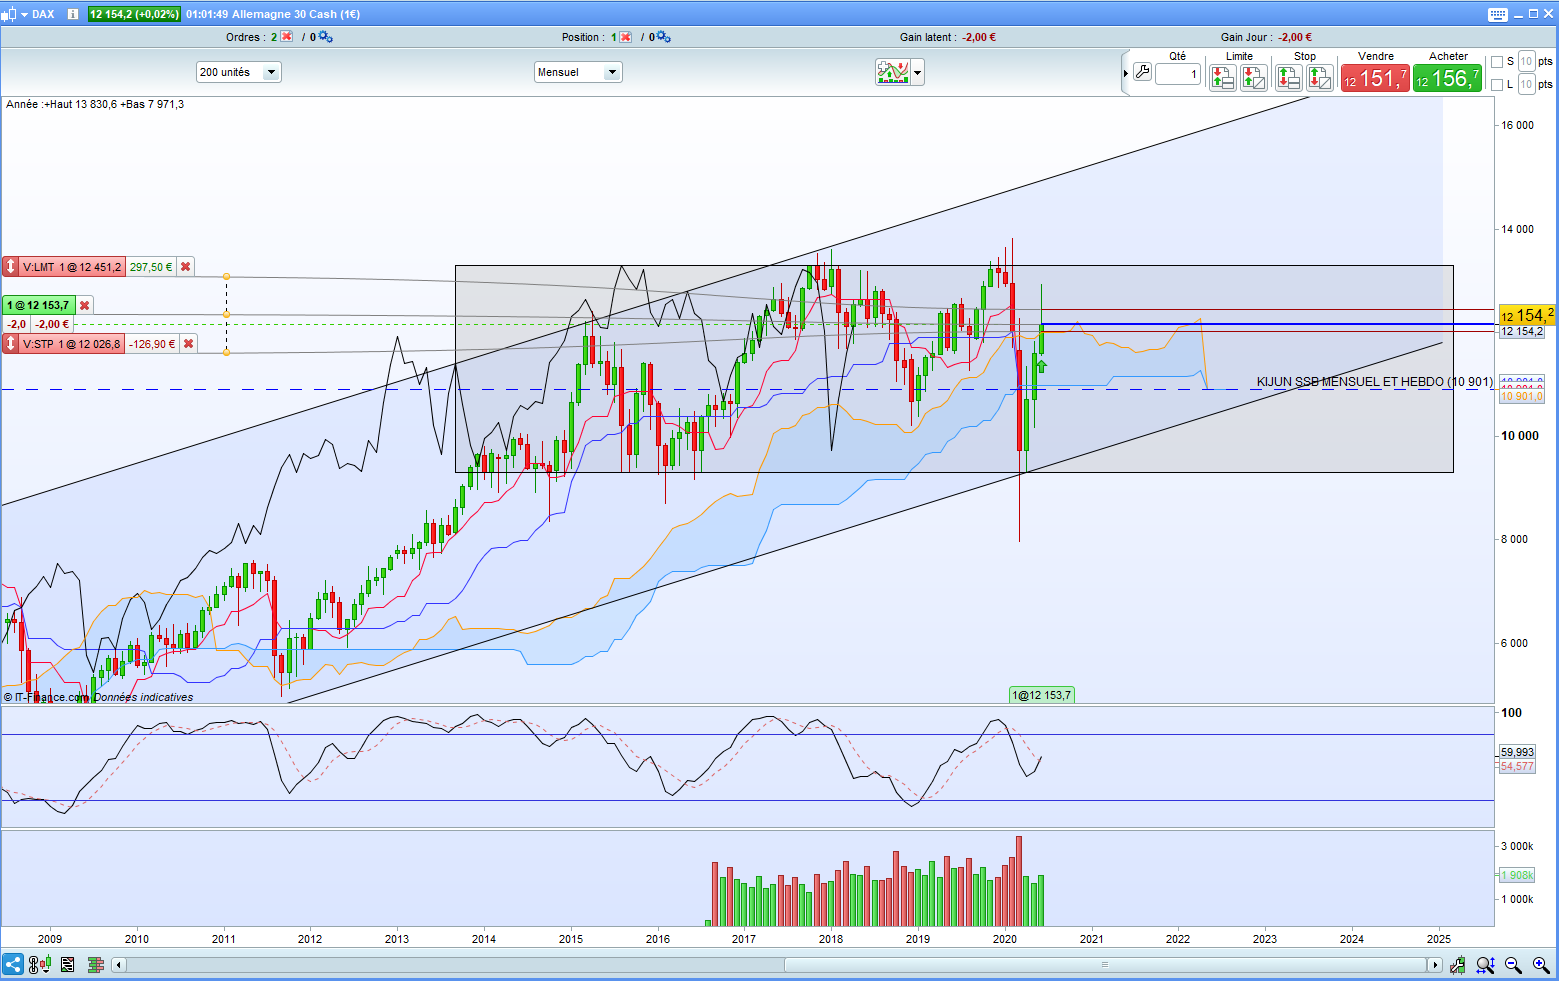Click the zoom in magnifier icon
The height and width of the screenshot is (981, 1559).
(1541, 965)
